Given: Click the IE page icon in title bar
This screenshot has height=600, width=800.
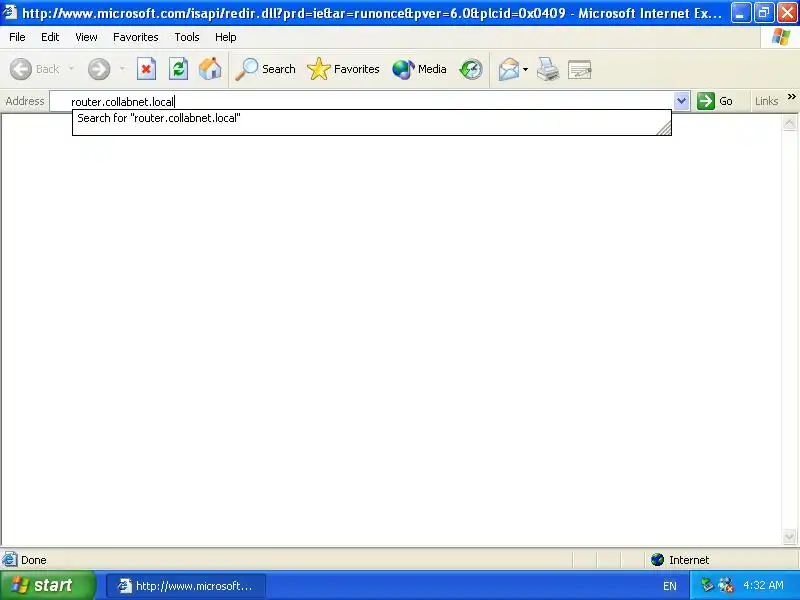Looking at the screenshot, I should tap(10, 12).
